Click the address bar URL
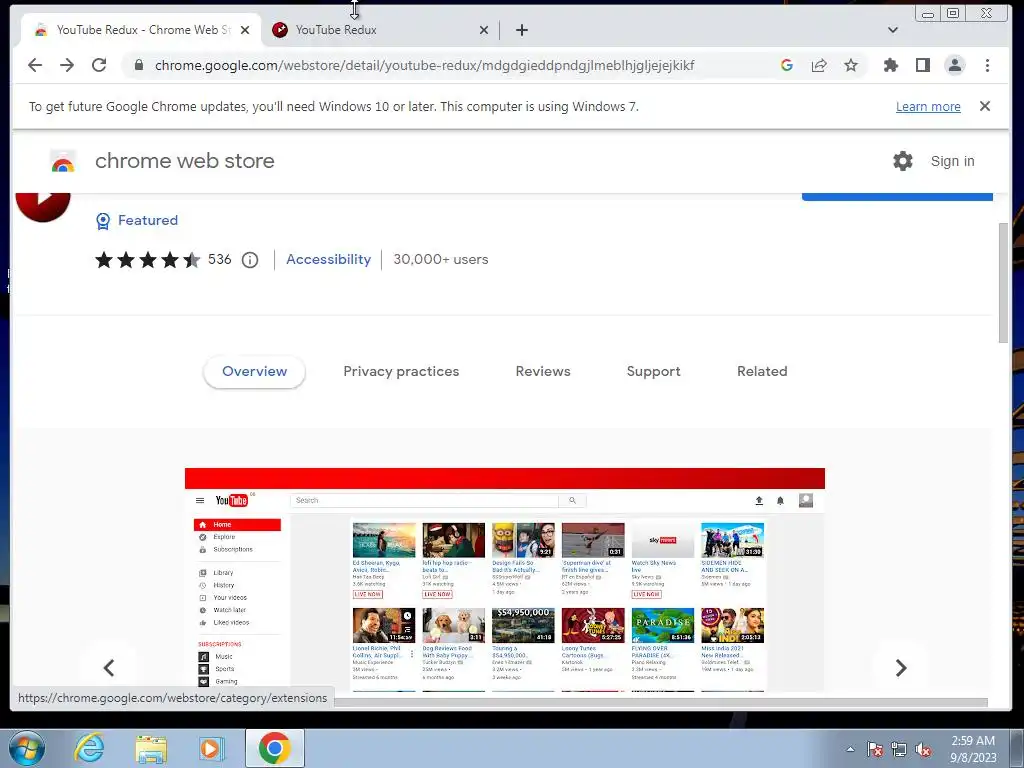 424,65
